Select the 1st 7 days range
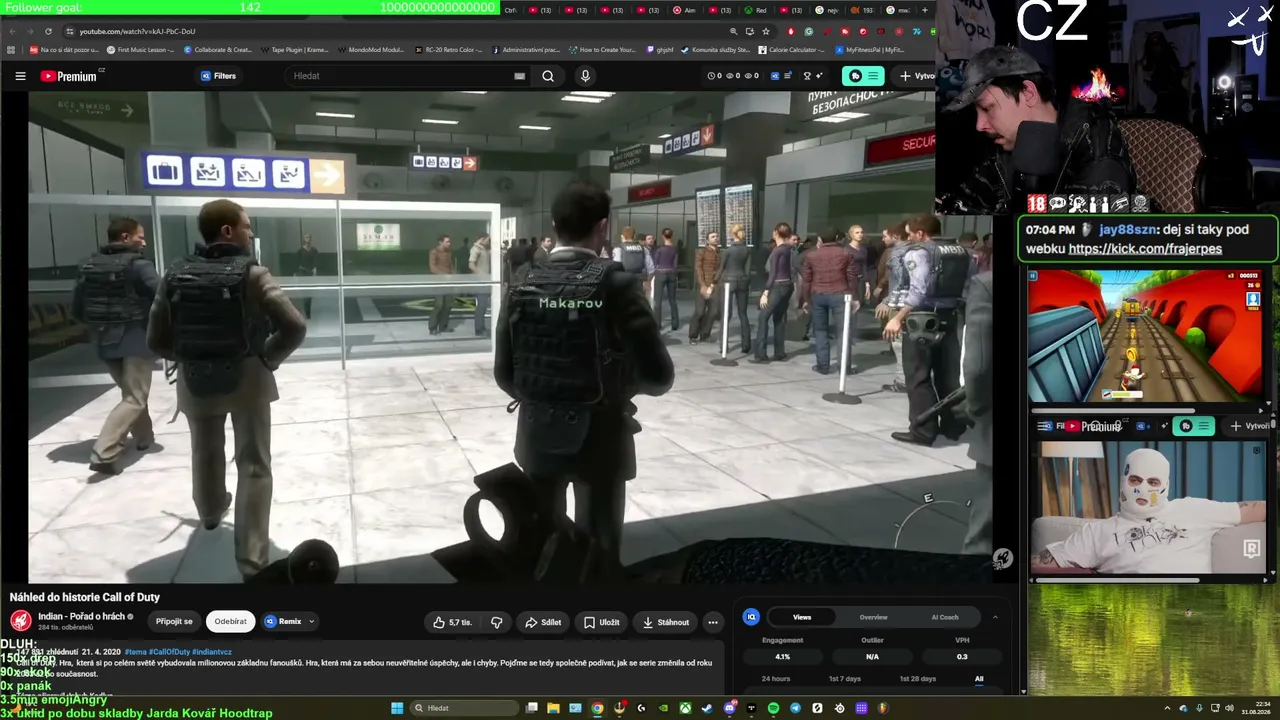Viewport: 1280px width, 720px height. pyautogui.click(x=845, y=679)
